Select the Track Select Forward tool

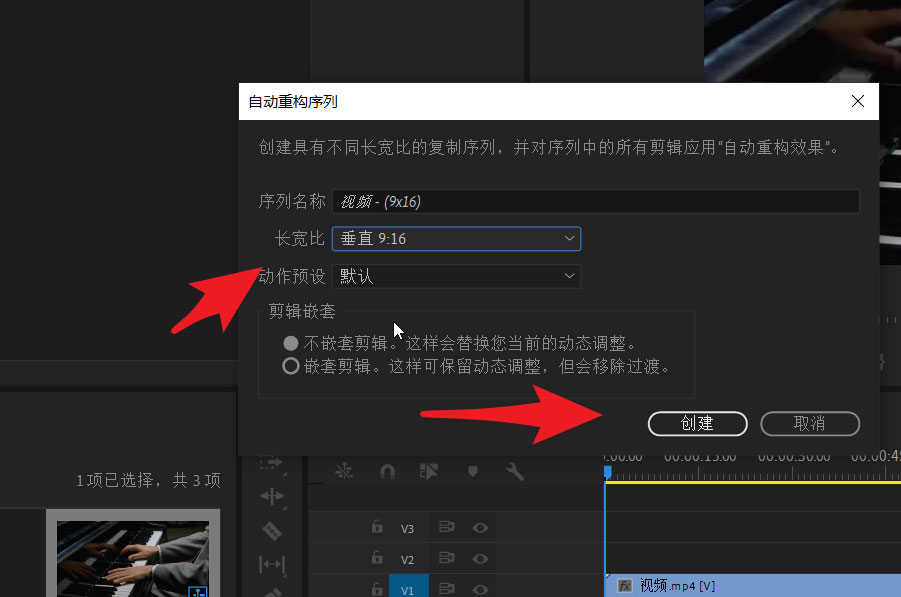click(x=272, y=464)
